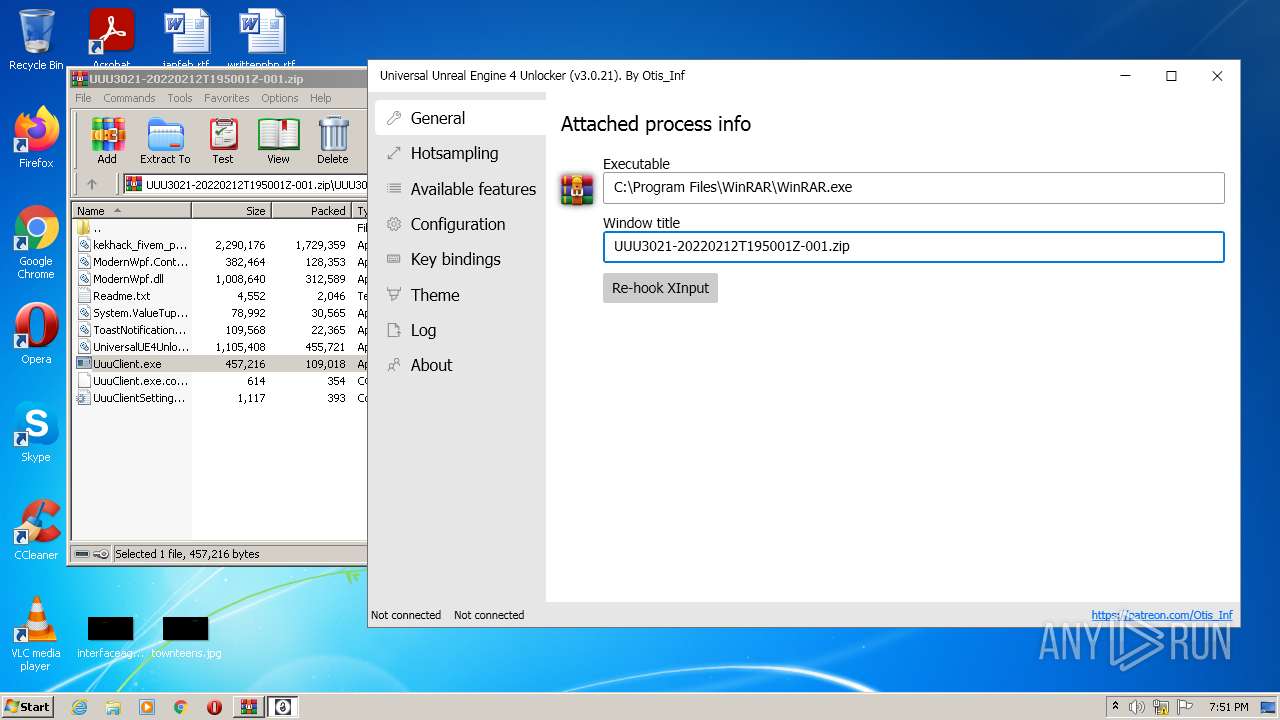The height and width of the screenshot is (720, 1280).
Task: Click in the Executable path field
Action: [913, 187]
